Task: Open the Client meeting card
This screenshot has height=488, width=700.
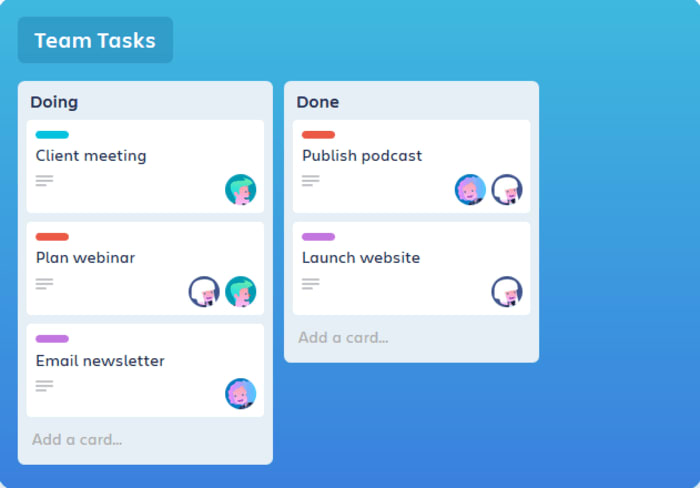Action: coord(145,166)
